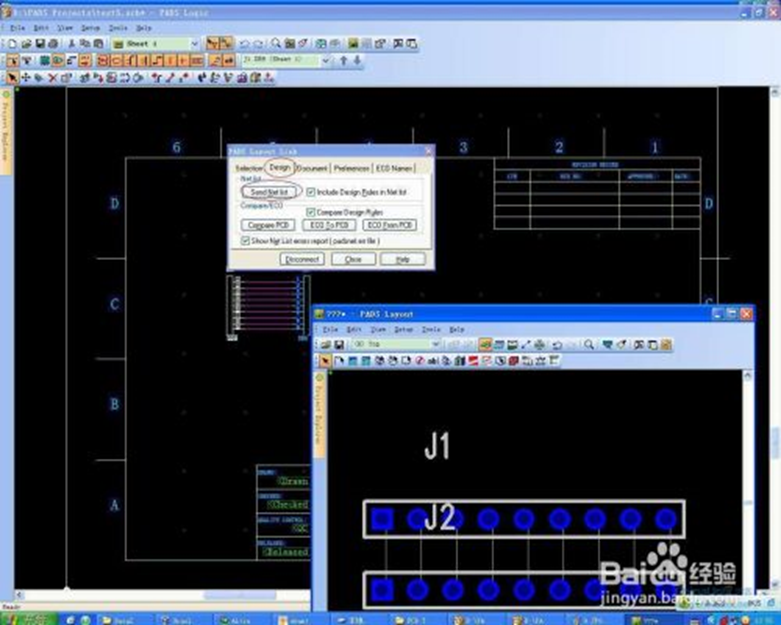Click red circle-slash icon in PADS Layout toolbar
Viewport: 781px width, 625px height.
click(420, 361)
